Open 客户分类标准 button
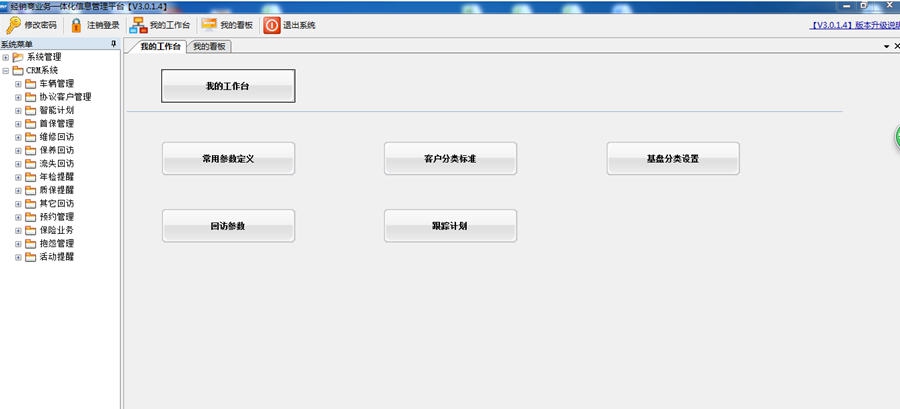900x409 pixels. pyautogui.click(x=451, y=159)
